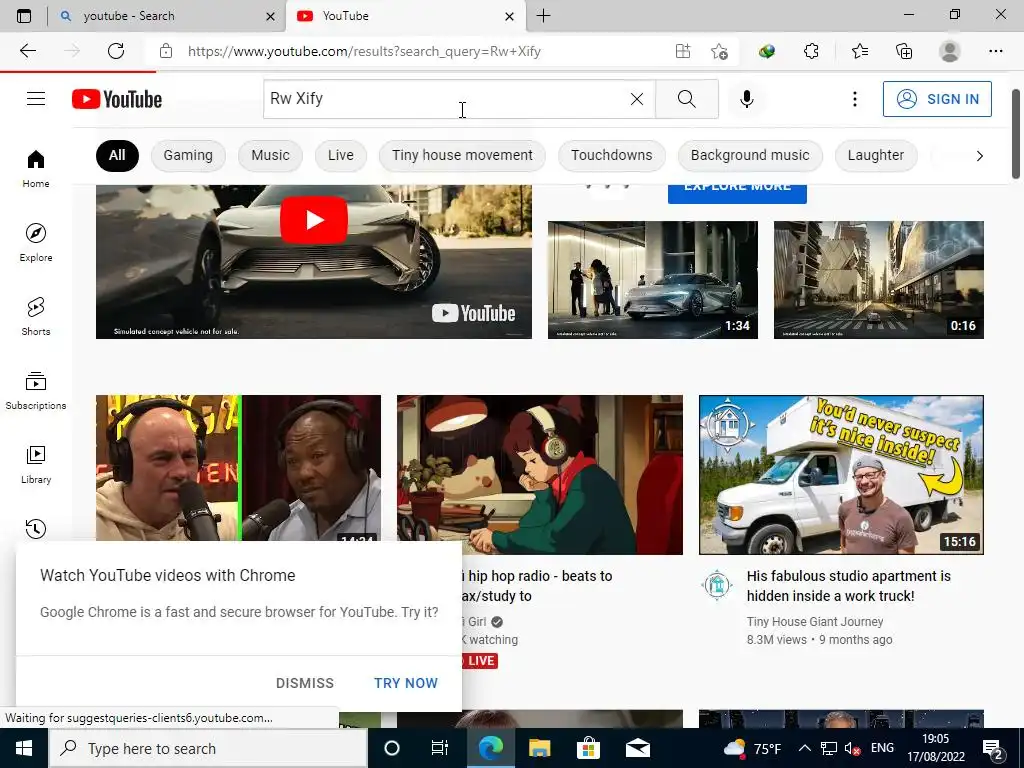Select the Gaming filter chip
Image resolution: width=1024 pixels, height=768 pixels.
tap(188, 155)
